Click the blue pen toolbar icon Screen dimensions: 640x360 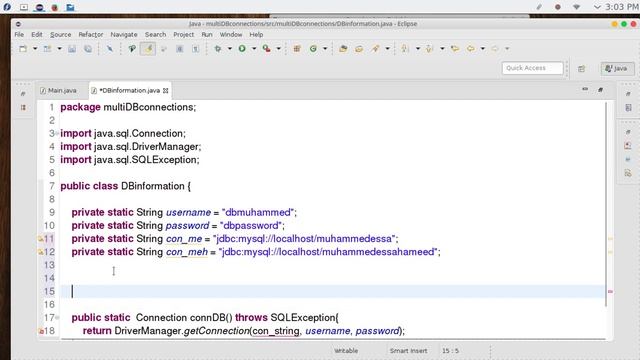pos(110,49)
